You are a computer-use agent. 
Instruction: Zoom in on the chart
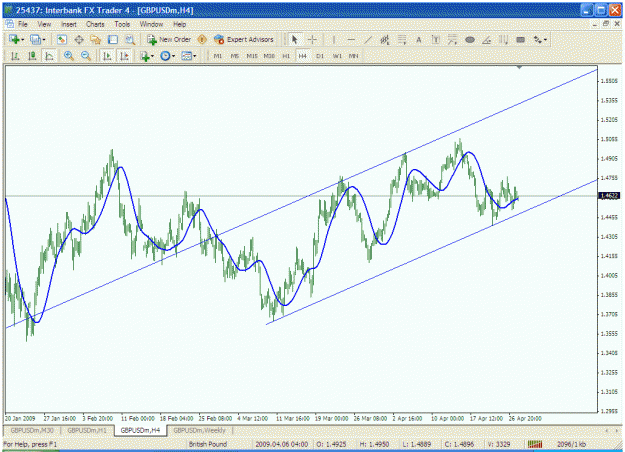click(69, 56)
